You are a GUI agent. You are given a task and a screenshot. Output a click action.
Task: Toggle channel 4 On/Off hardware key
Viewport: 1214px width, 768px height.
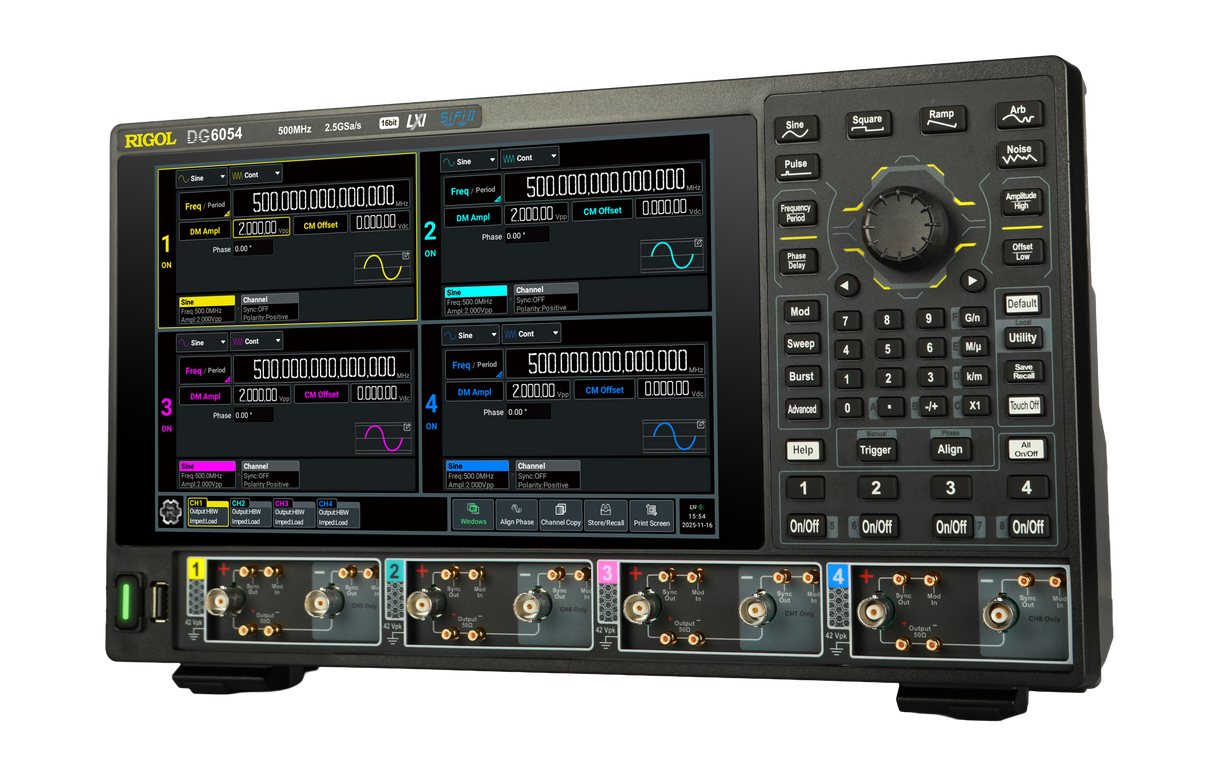tap(1027, 526)
